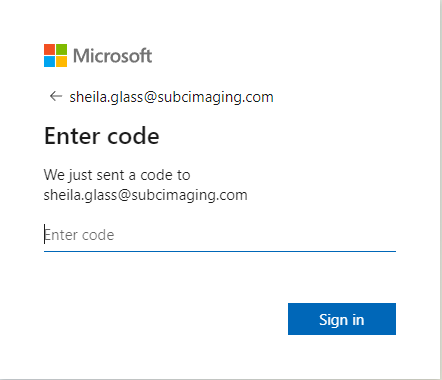
Task: Click the Microsoft four-square logo
Action: [x=55, y=55]
